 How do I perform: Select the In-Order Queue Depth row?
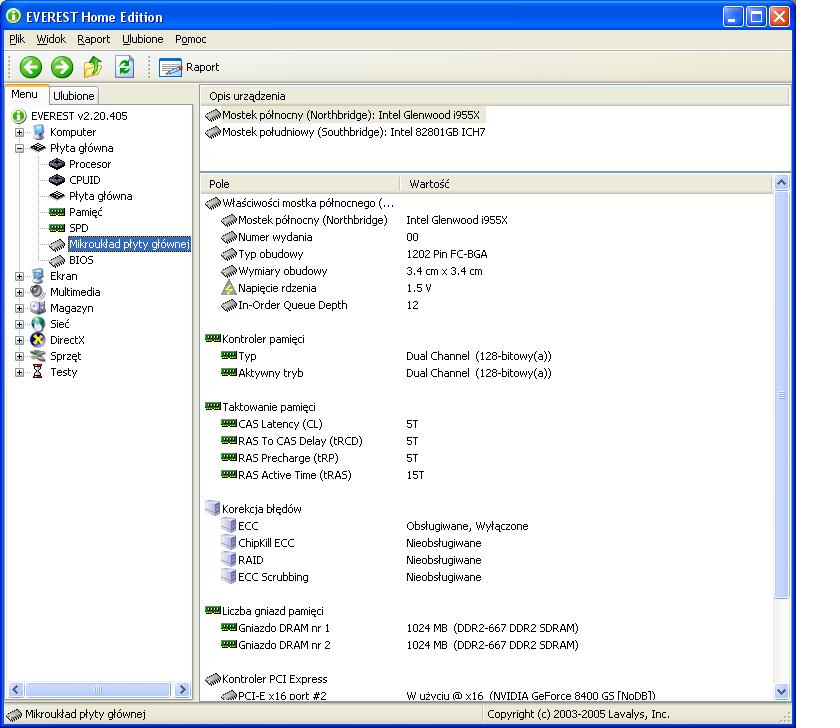[488, 305]
